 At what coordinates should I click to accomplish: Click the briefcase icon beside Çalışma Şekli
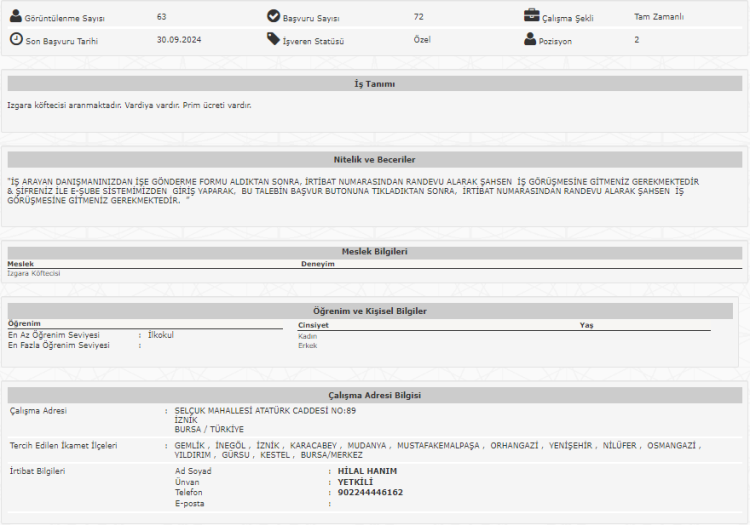tap(532, 16)
